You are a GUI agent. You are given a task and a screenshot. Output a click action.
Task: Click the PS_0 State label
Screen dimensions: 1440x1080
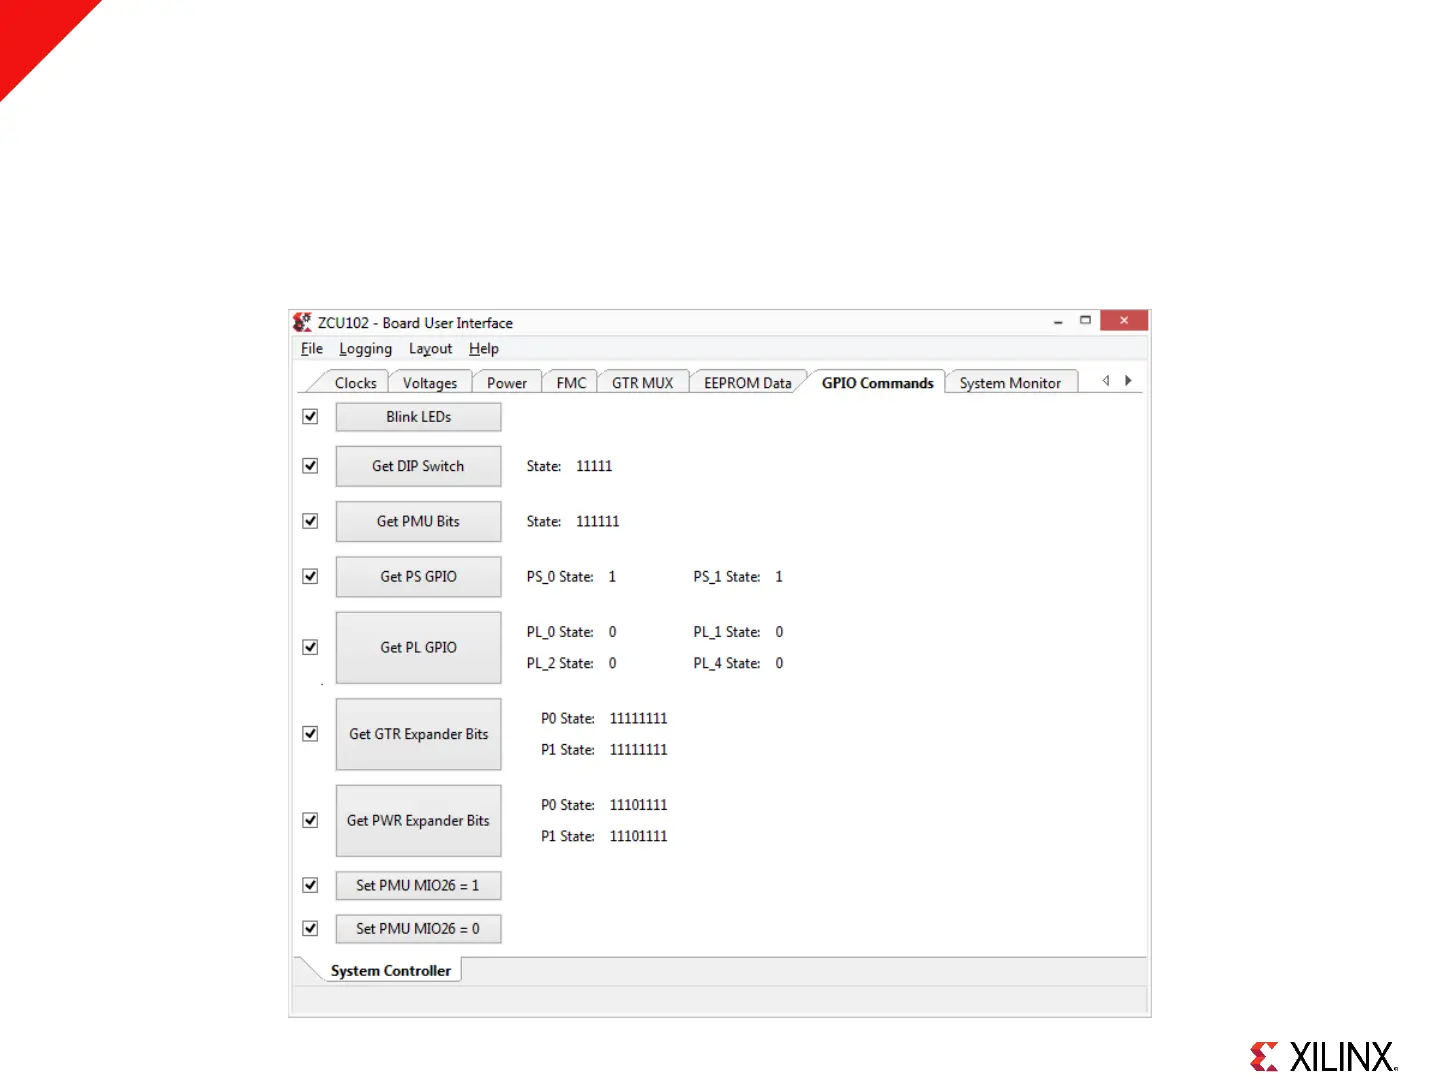coord(560,577)
